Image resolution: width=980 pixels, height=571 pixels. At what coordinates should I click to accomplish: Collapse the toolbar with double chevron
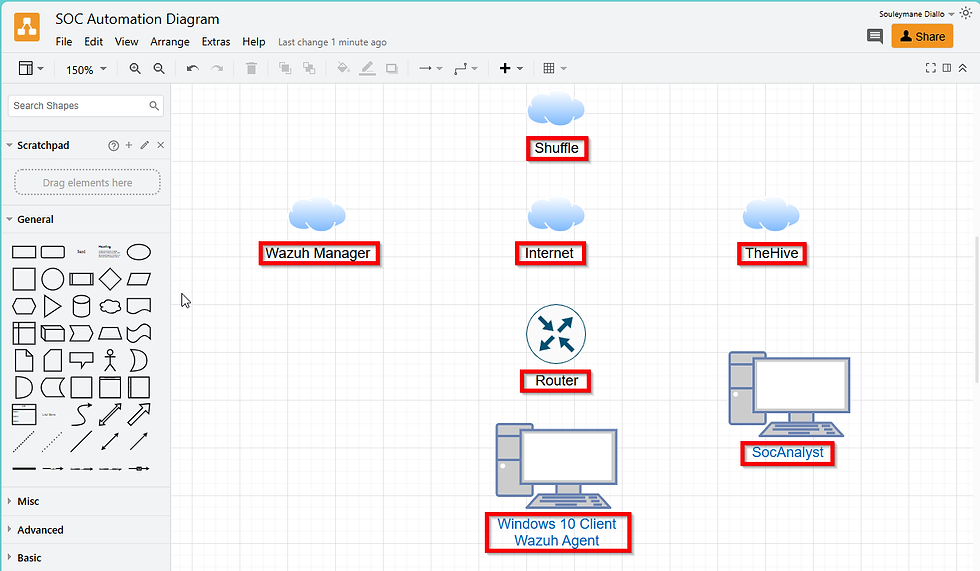pyautogui.click(x=962, y=68)
